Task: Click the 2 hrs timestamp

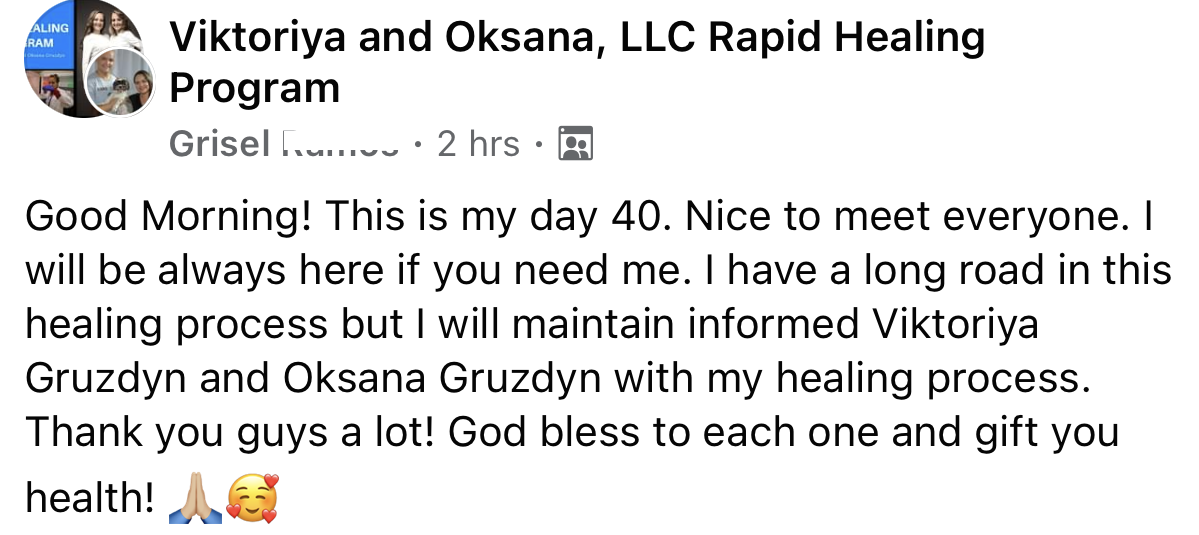Action: tap(479, 144)
